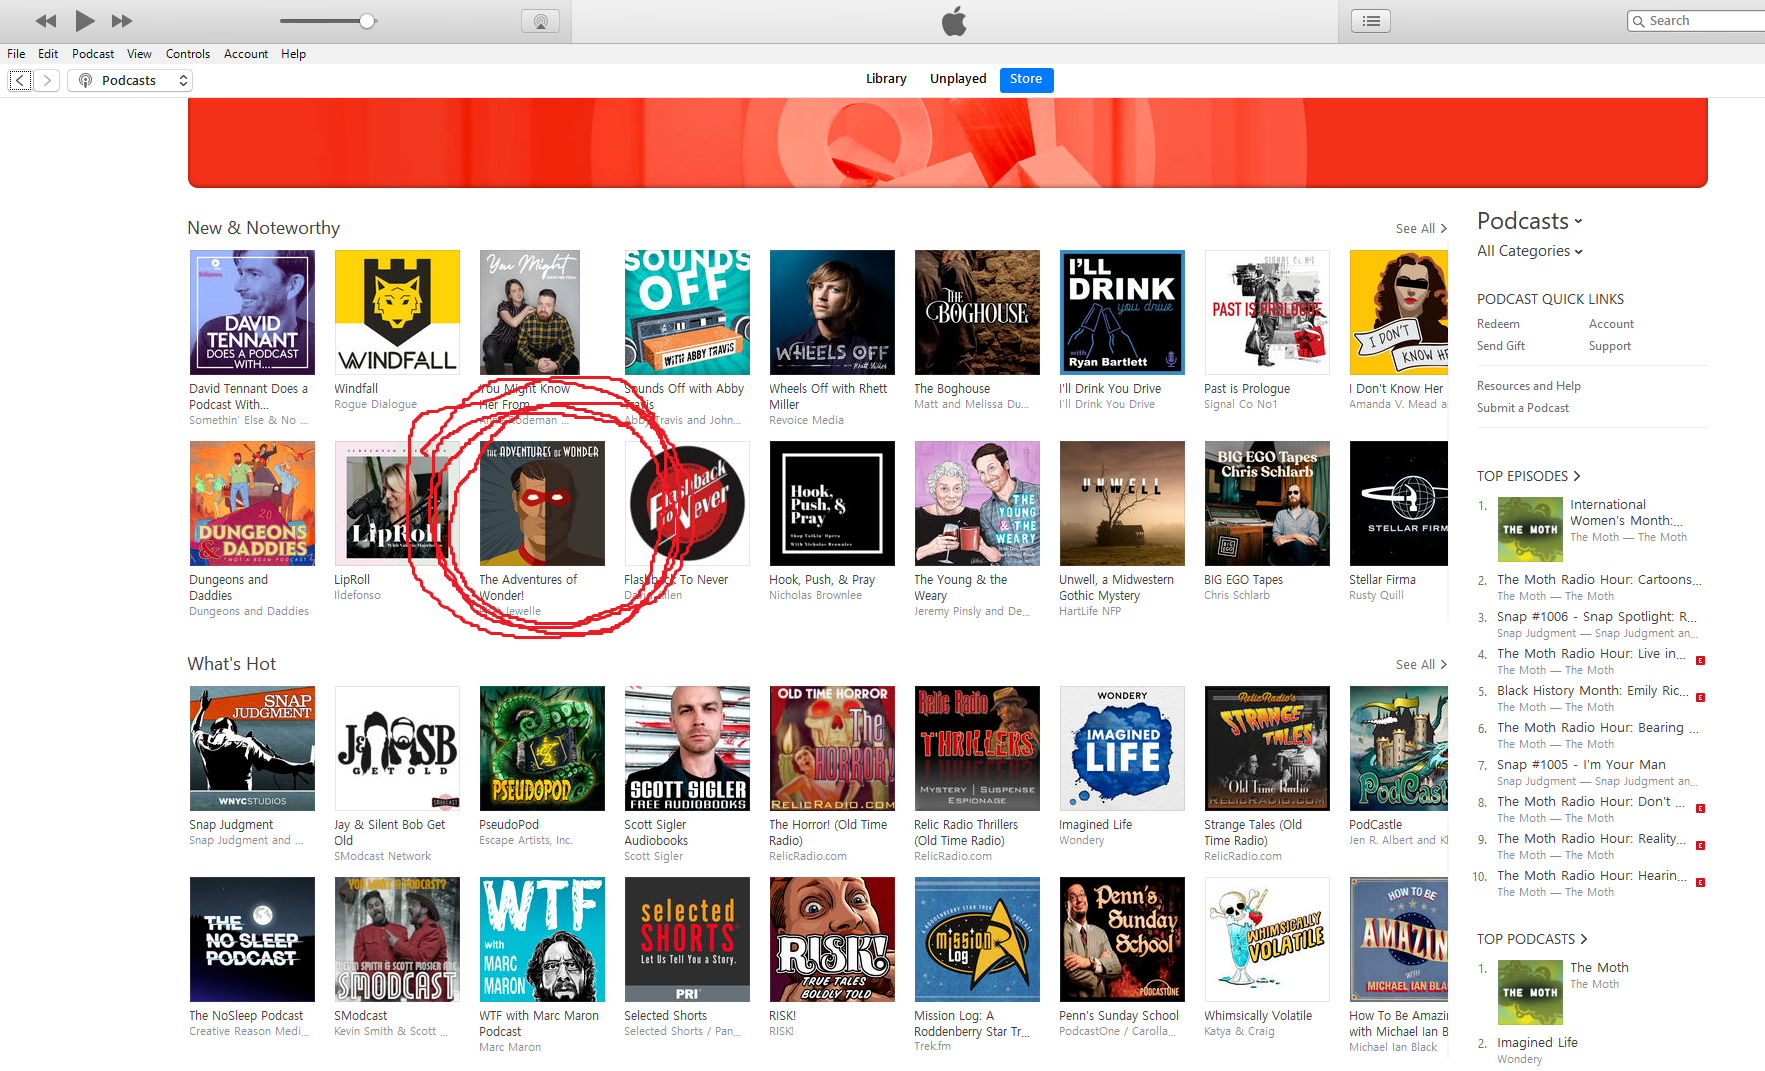
Task: Open PseudoPod podcast artwork
Action: tap(542, 748)
